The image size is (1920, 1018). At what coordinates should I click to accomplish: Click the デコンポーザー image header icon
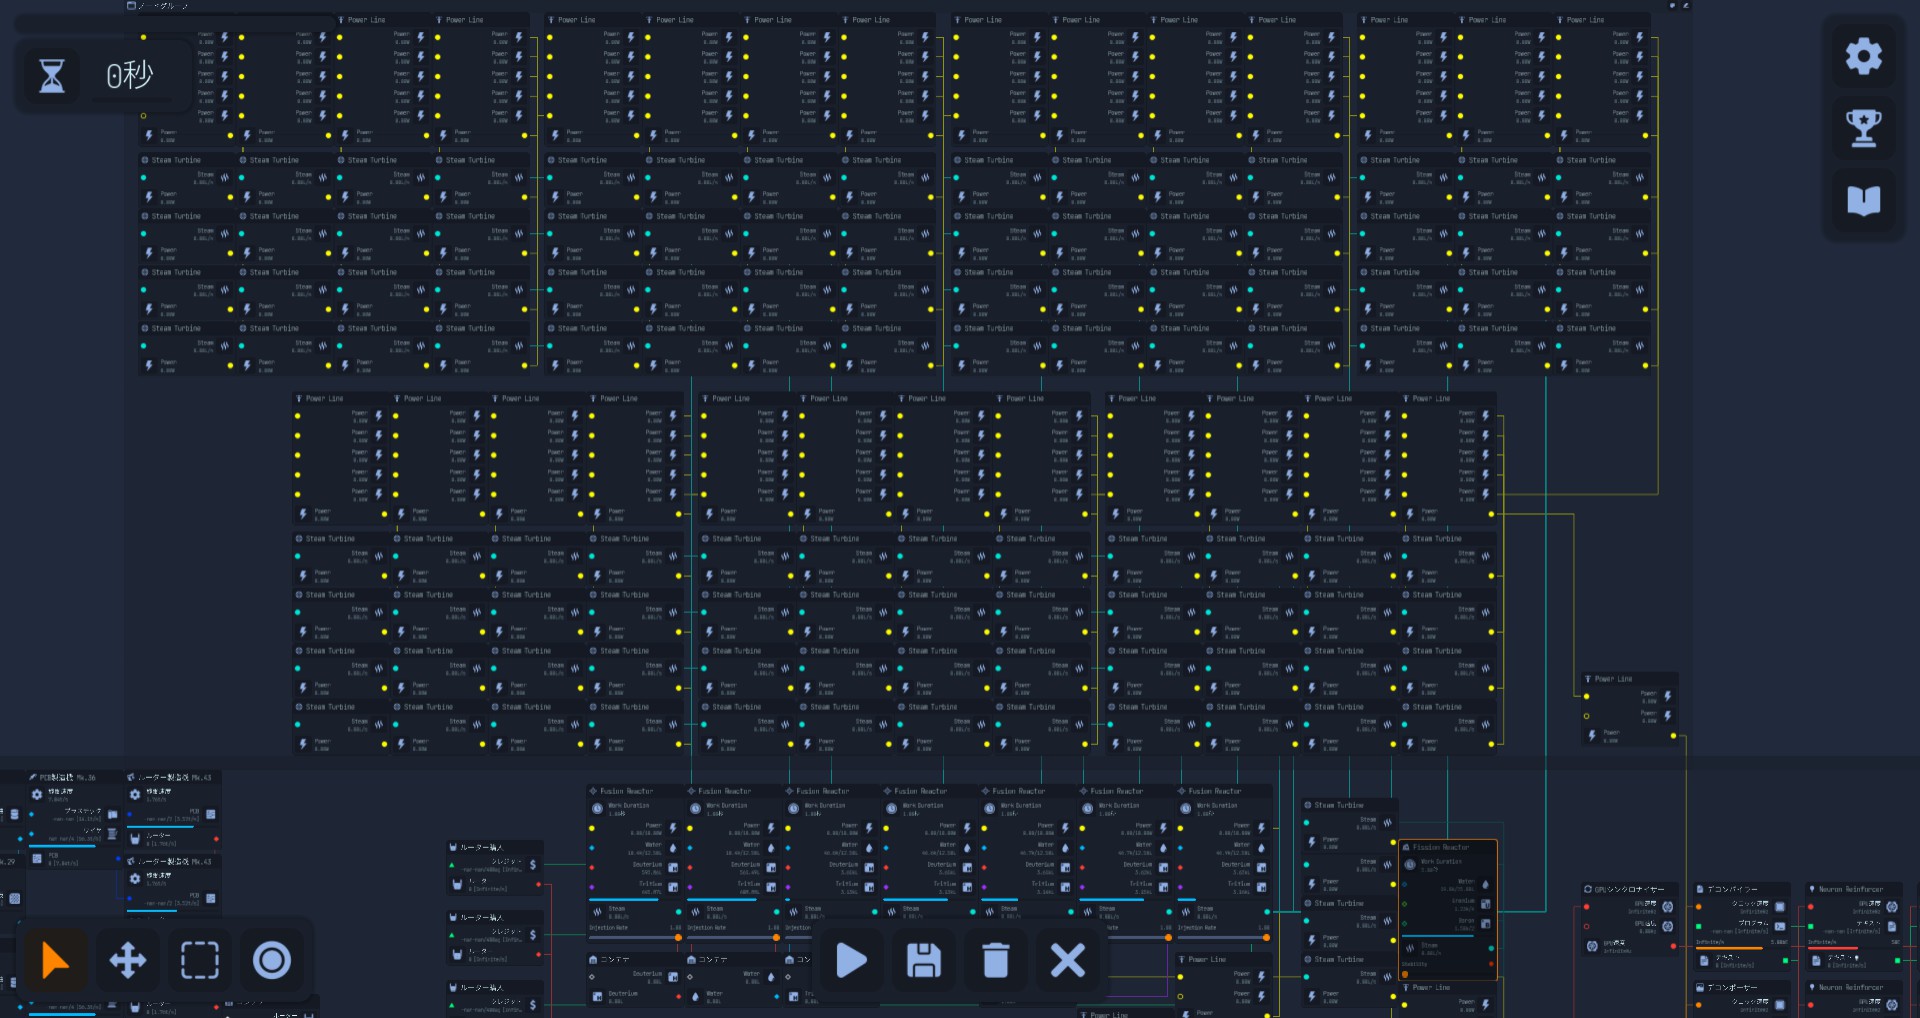[1700, 987]
